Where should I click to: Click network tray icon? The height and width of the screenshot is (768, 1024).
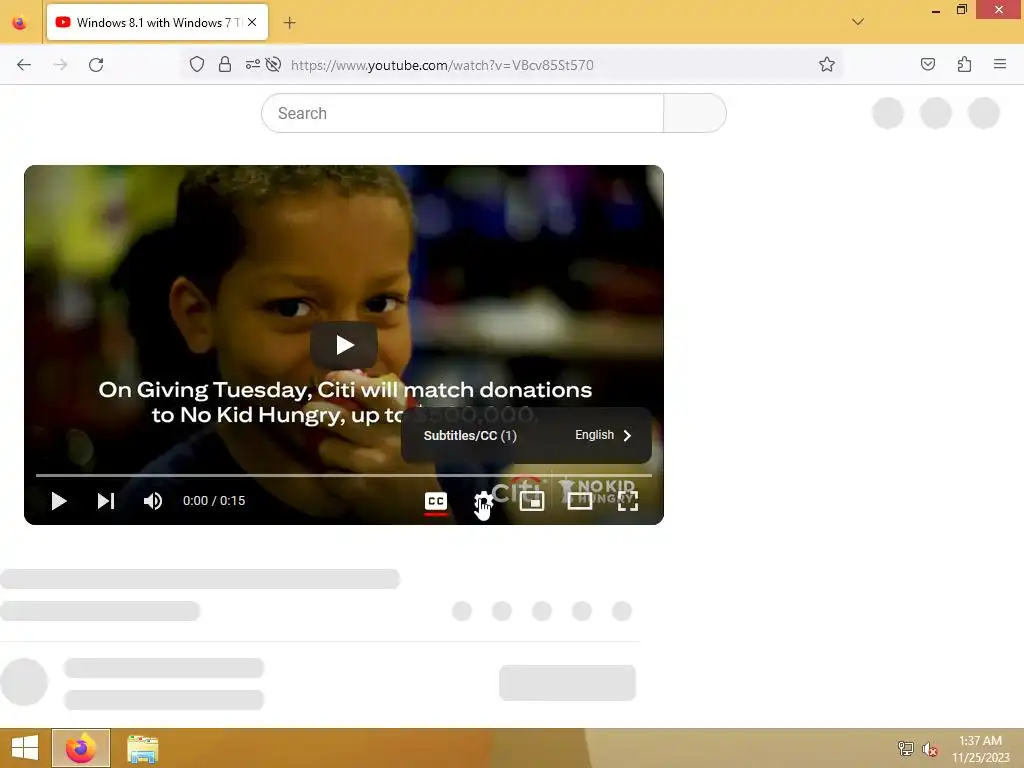pyautogui.click(x=906, y=748)
